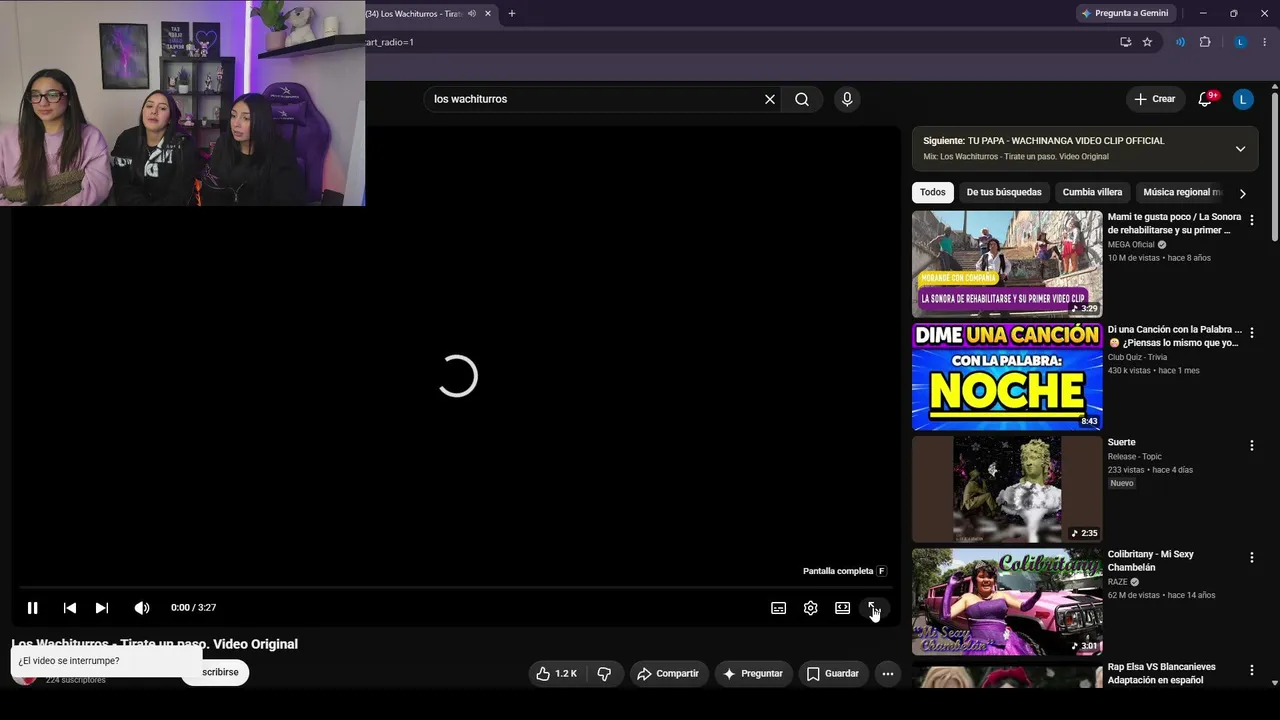Open more actions menu beside Guardar

pyautogui.click(x=887, y=674)
